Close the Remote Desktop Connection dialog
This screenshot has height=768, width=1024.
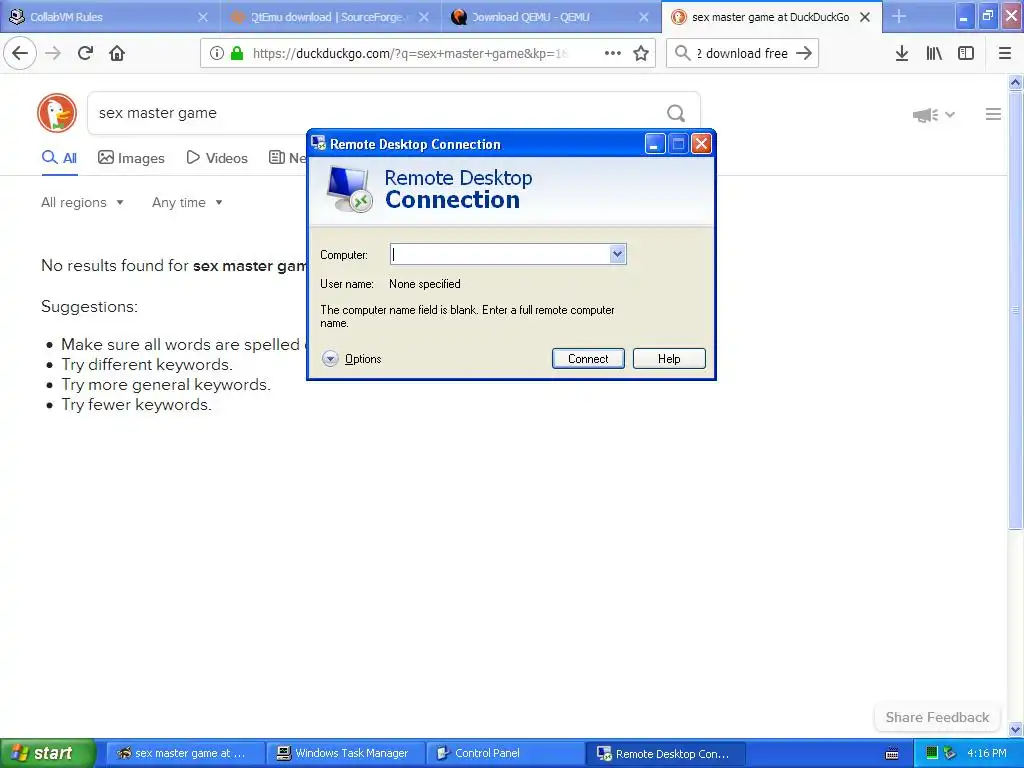[701, 143]
